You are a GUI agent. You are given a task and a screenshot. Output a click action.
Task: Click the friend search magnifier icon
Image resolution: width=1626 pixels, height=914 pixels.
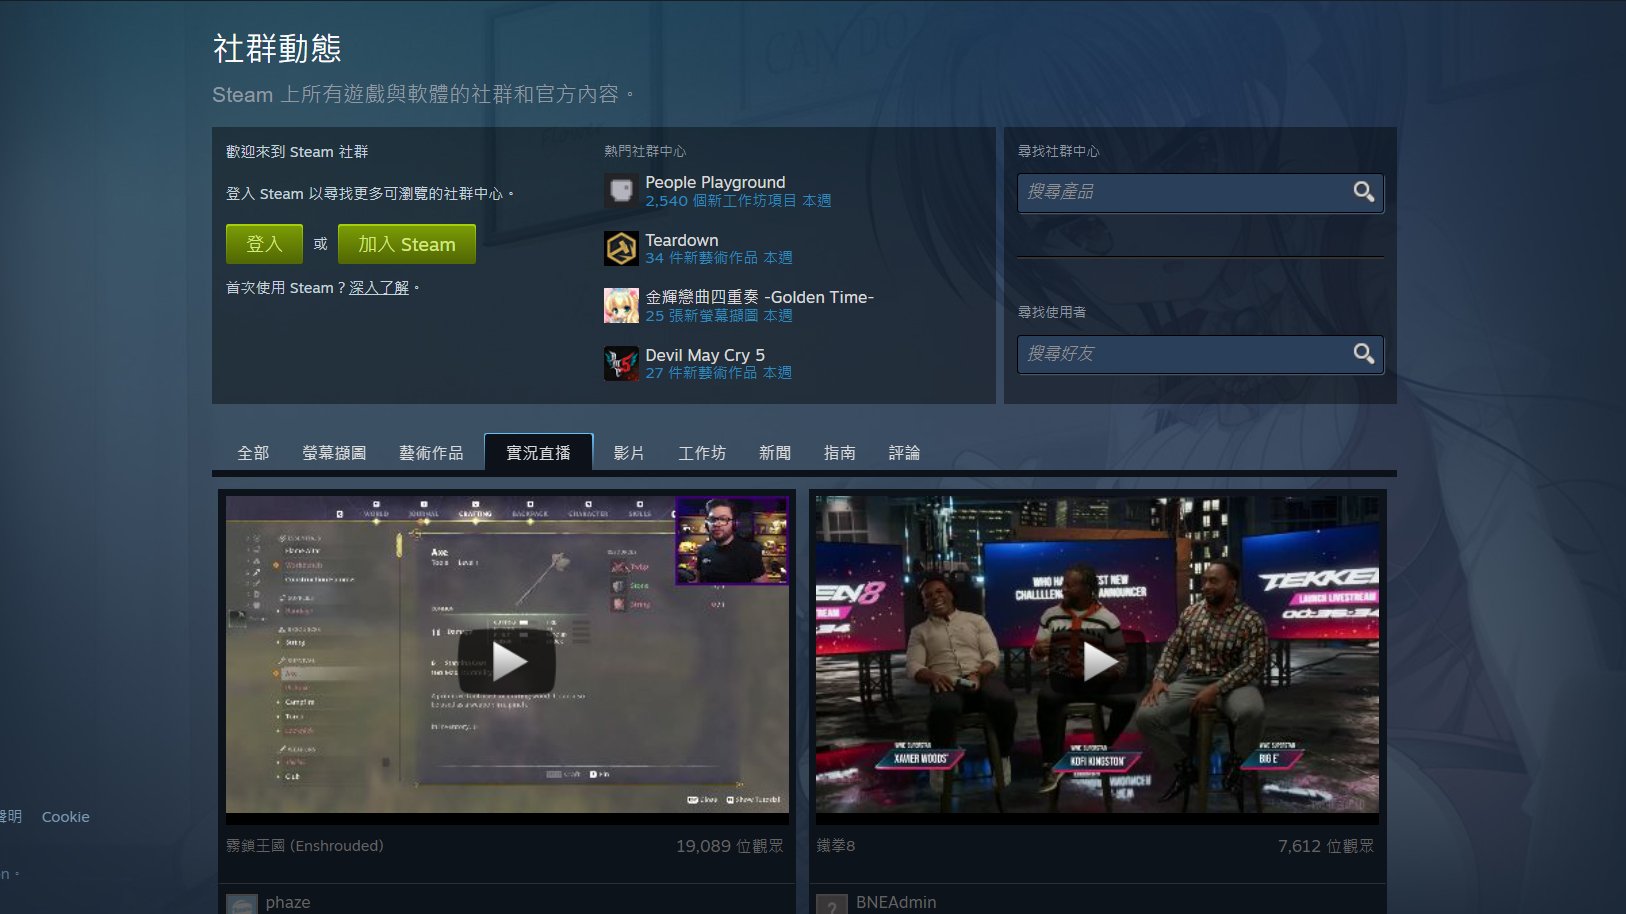(x=1363, y=354)
